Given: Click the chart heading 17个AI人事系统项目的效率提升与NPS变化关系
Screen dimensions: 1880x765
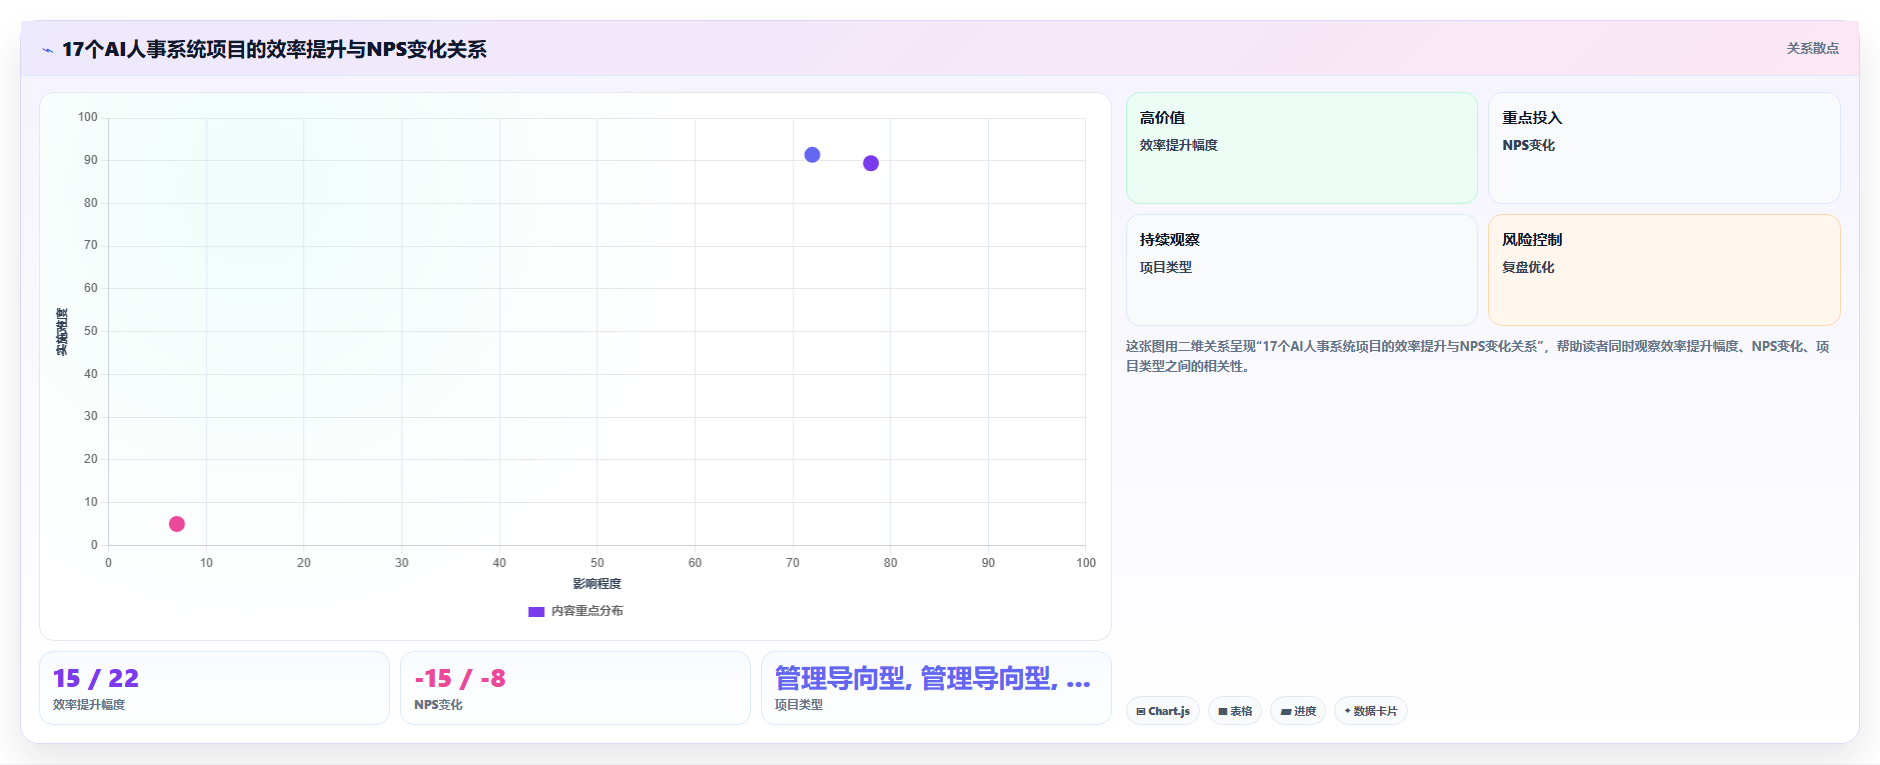Looking at the screenshot, I should [274, 49].
